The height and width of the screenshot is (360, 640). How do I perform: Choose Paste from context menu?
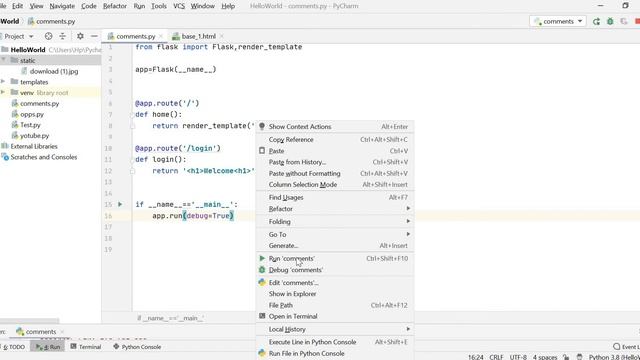pos(335,151)
